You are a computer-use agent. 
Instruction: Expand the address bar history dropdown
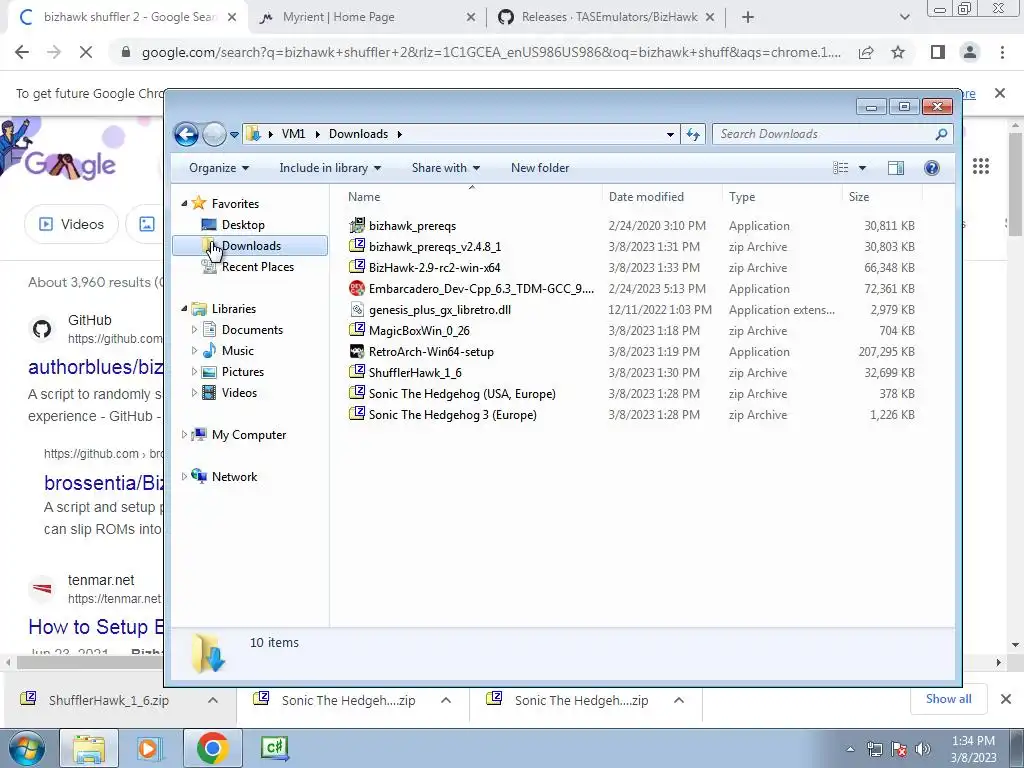670,135
